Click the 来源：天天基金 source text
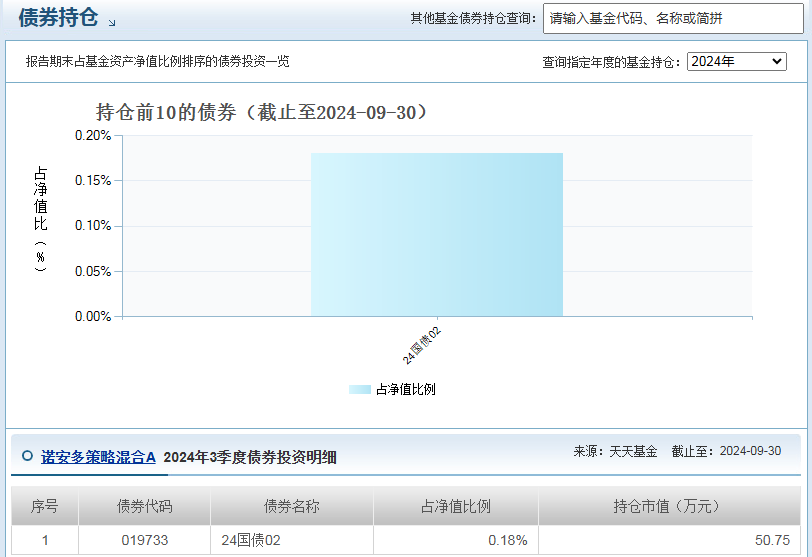The image size is (812, 557). pyautogui.click(x=615, y=451)
